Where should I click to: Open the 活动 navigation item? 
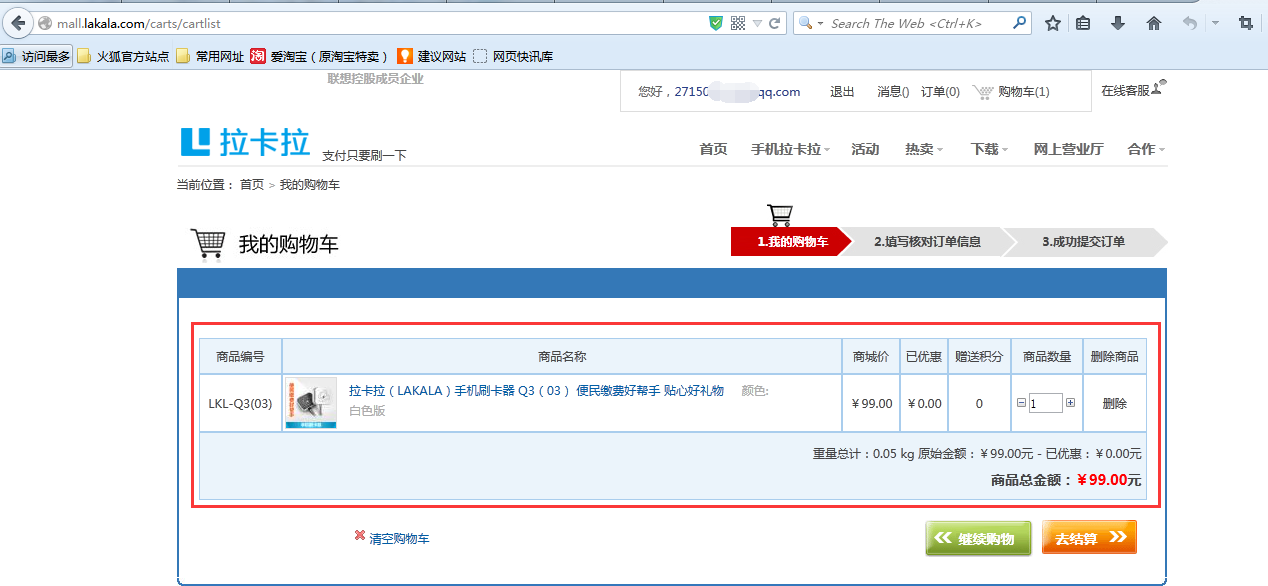tap(865, 149)
